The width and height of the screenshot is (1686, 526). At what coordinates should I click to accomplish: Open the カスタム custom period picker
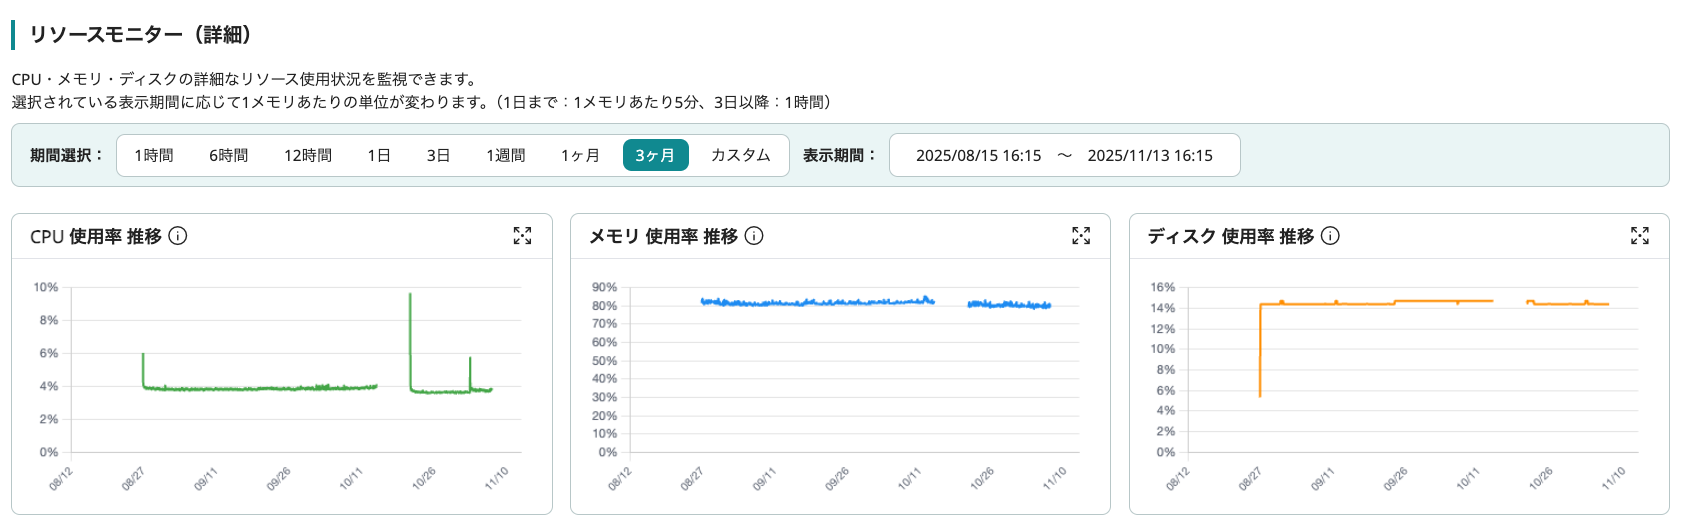pos(740,155)
